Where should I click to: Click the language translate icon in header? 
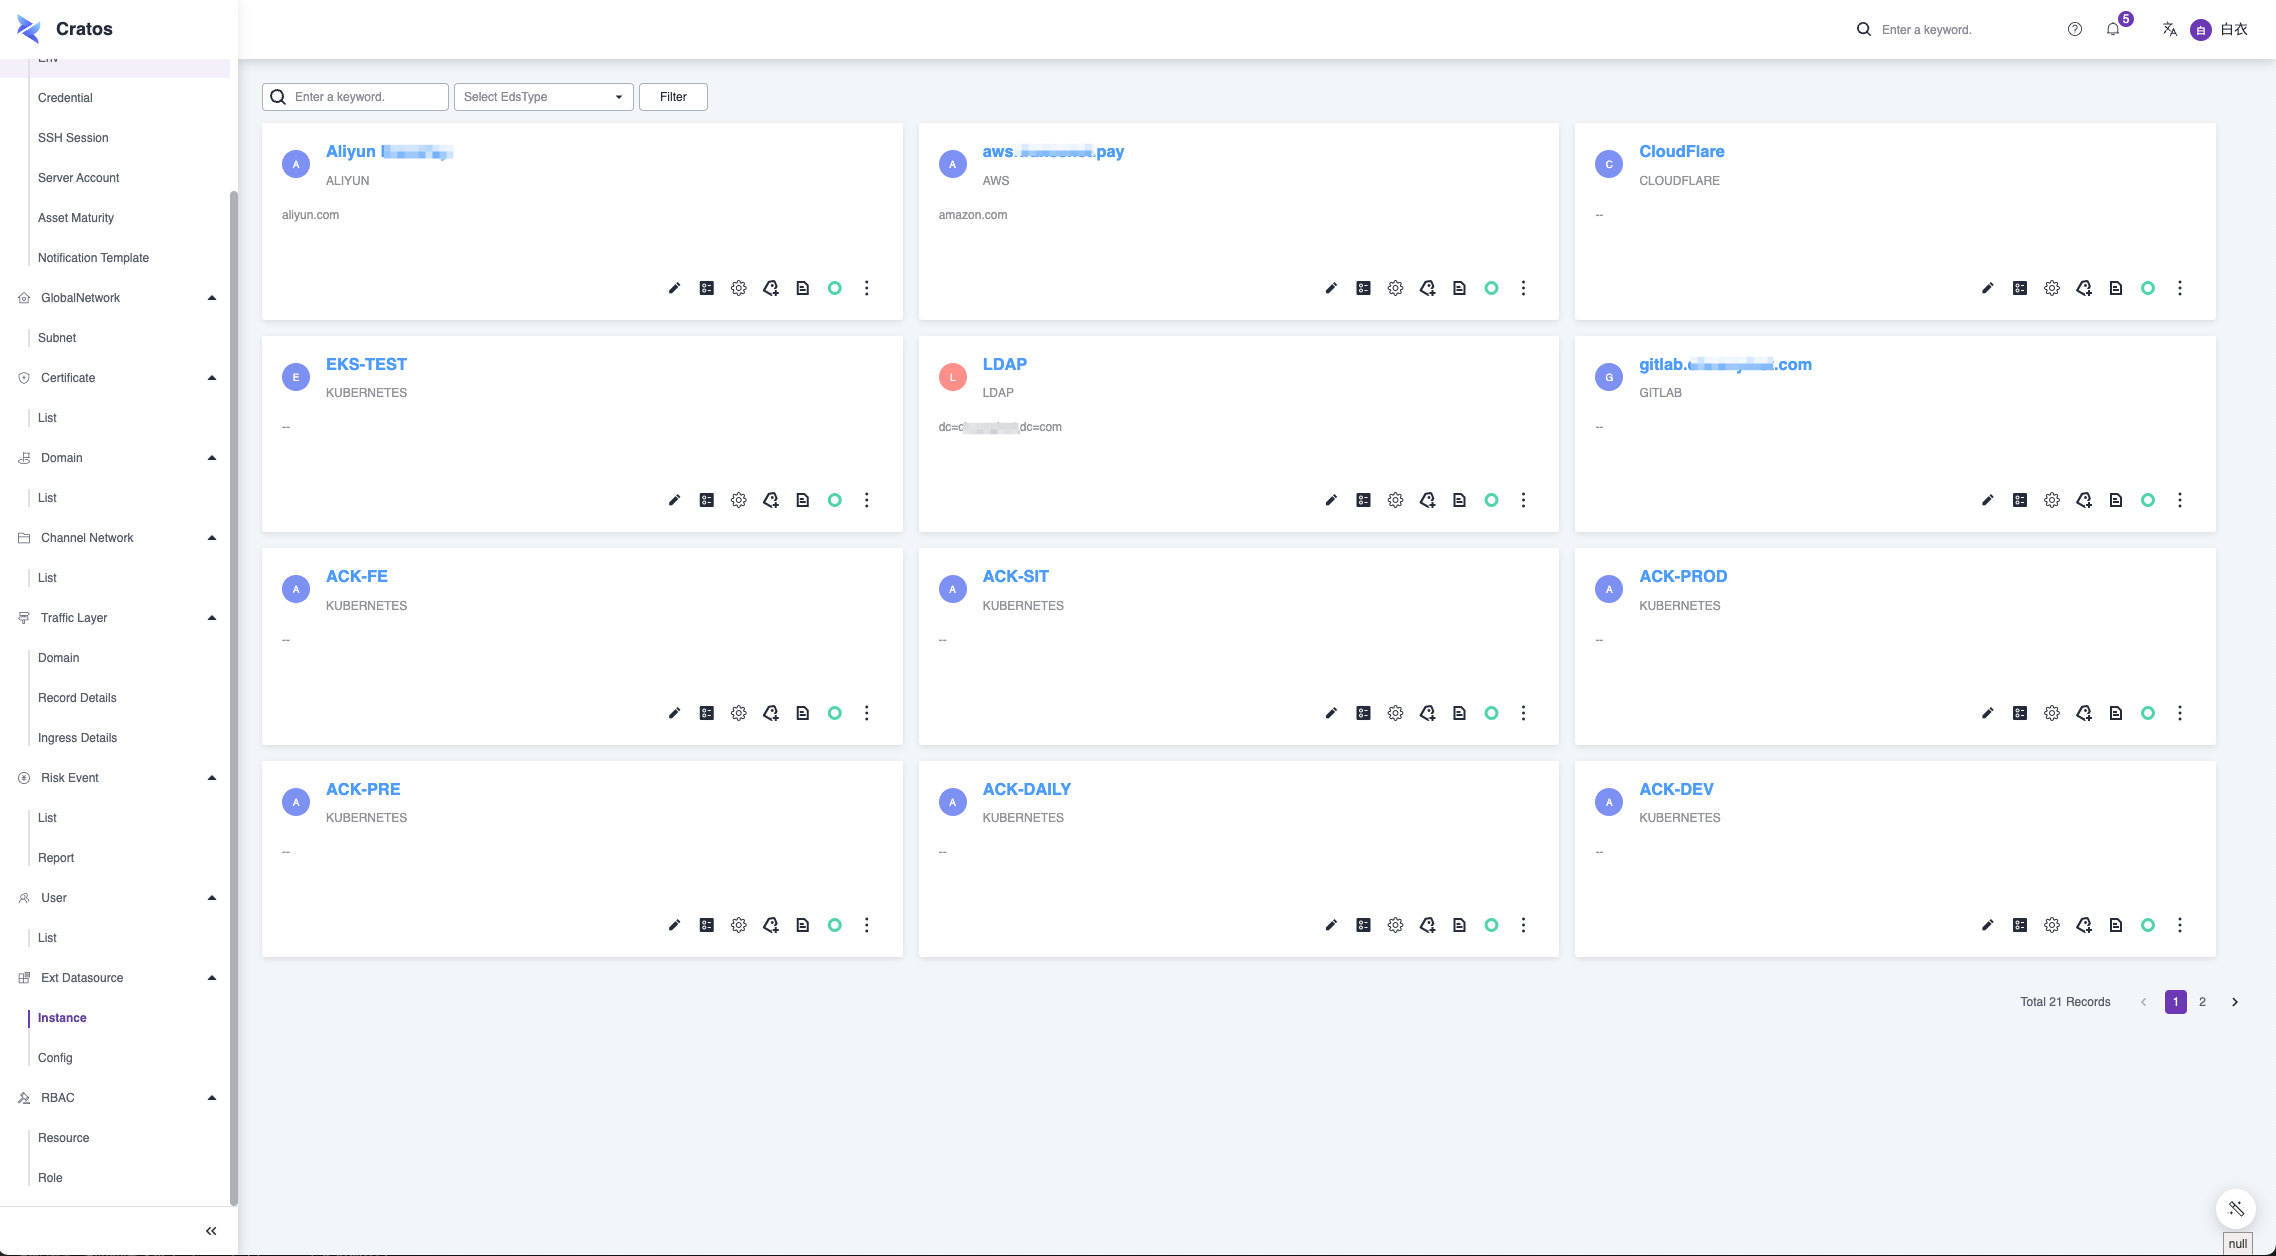(2169, 29)
